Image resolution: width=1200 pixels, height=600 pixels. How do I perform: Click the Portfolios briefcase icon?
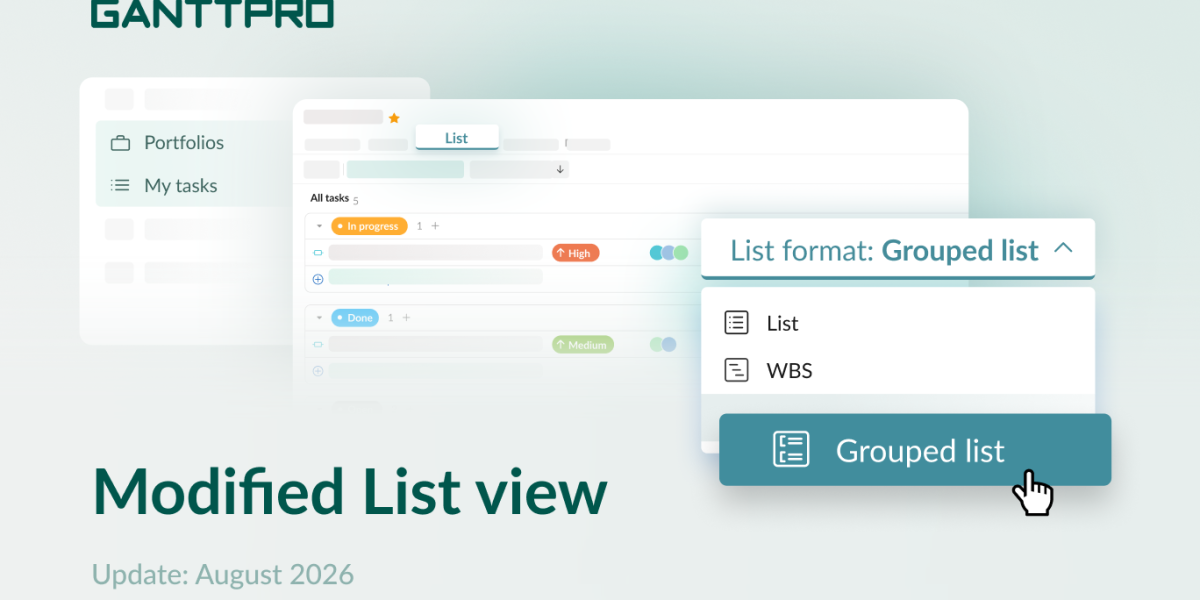pyautogui.click(x=120, y=143)
